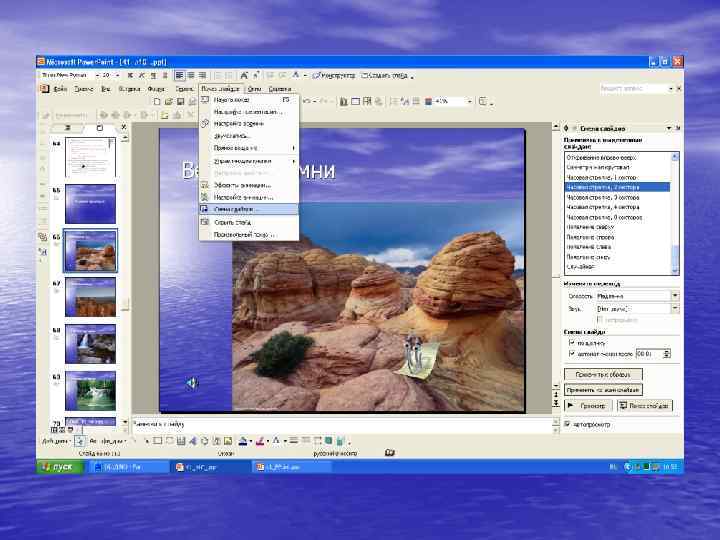Center-align text in the formatting toolbar
The height and width of the screenshot is (540, 720).
pos(191,75)
